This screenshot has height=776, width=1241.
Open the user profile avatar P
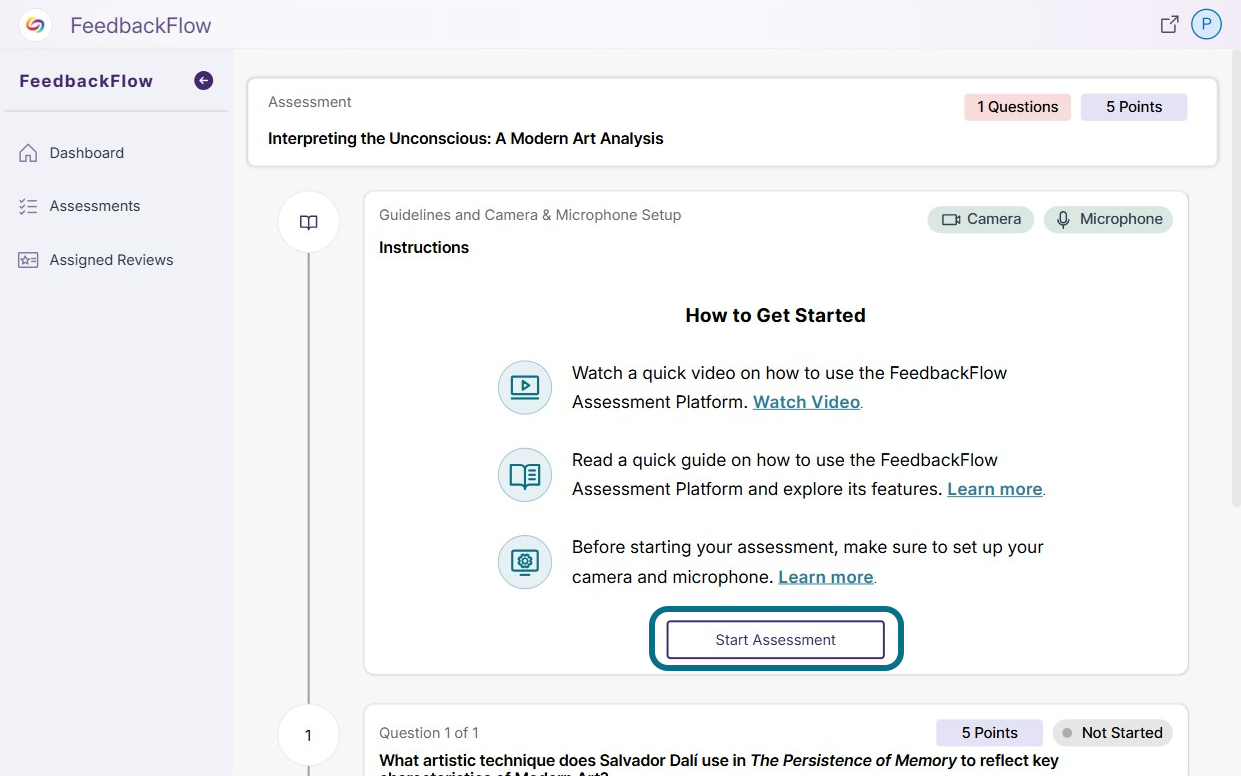click(1206, 25)
